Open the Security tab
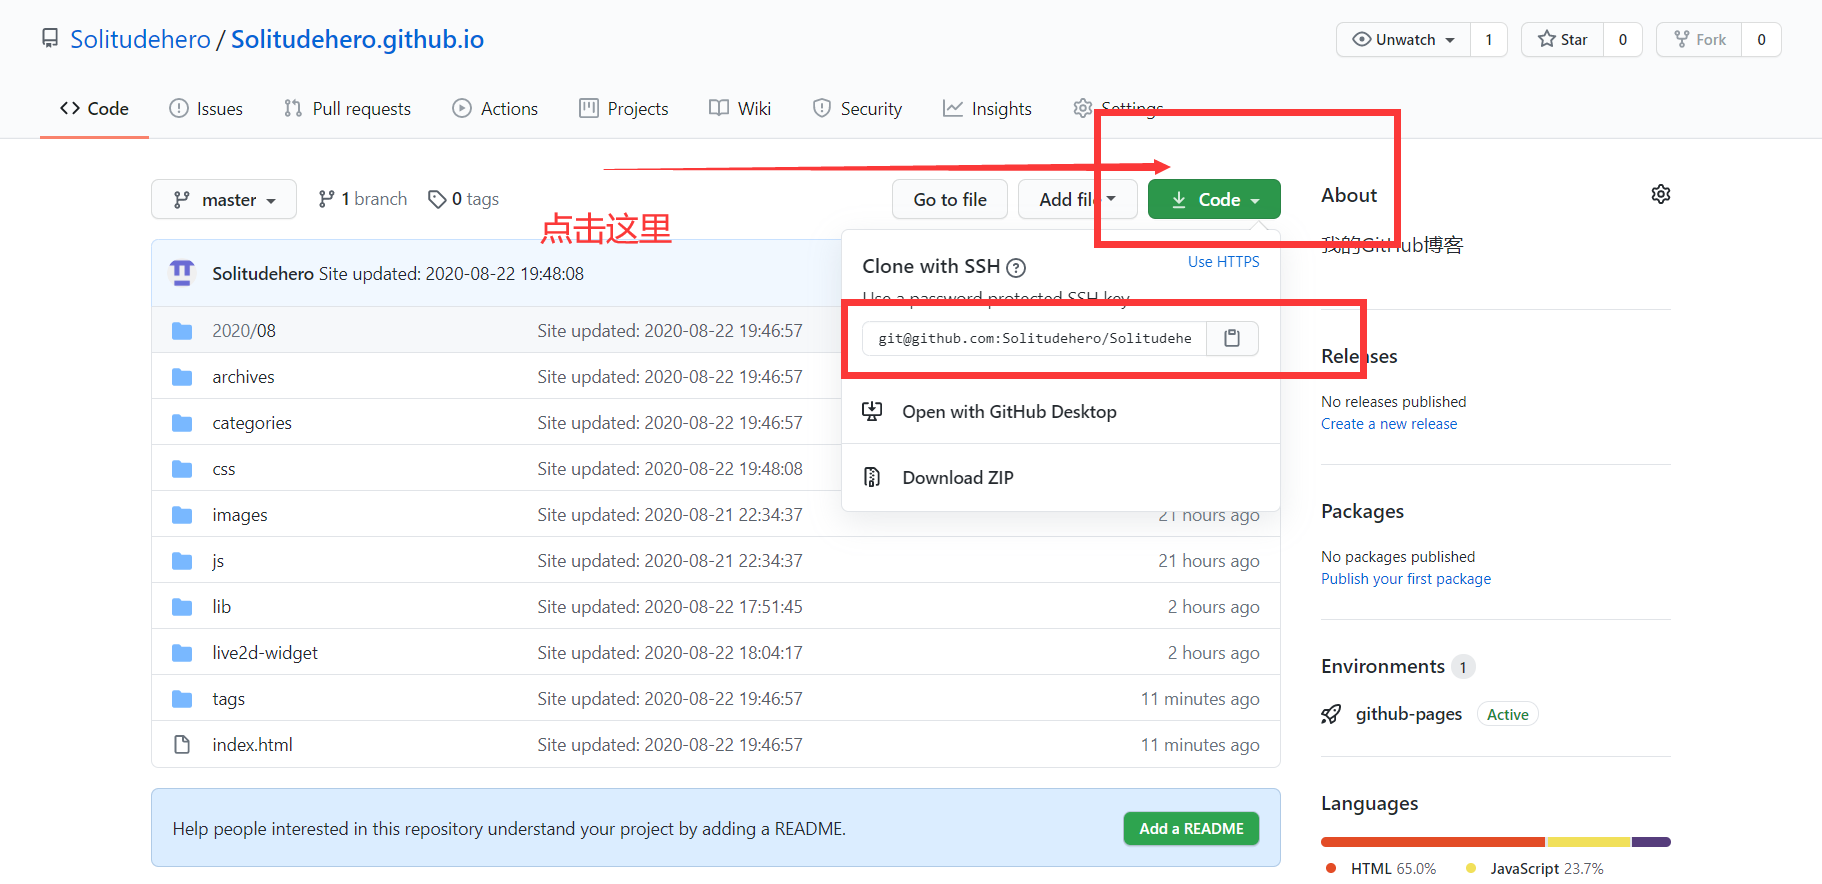 857,108
